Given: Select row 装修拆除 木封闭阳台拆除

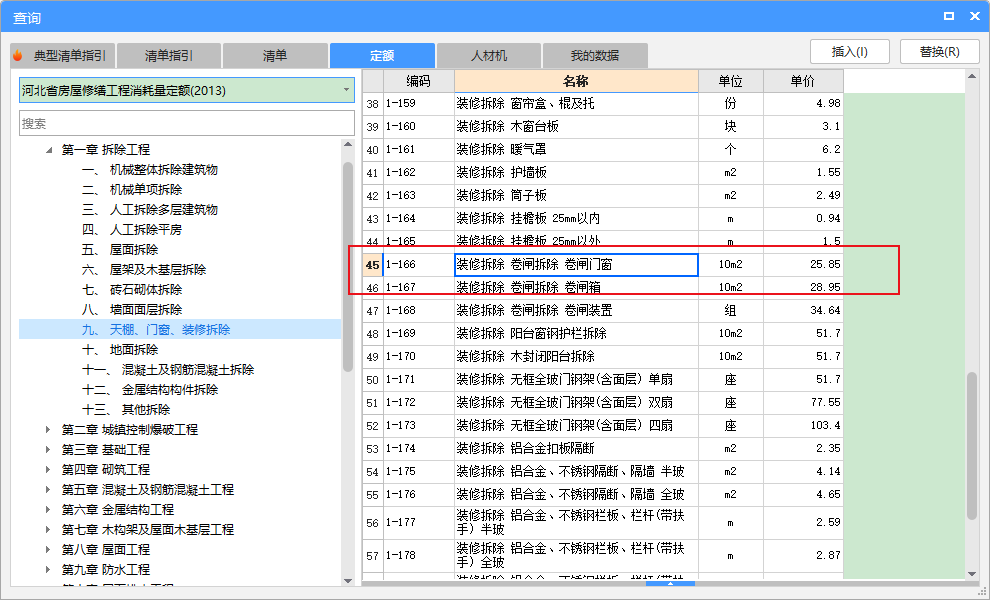Looking at the screenshot, I should (x=603, y=356).
